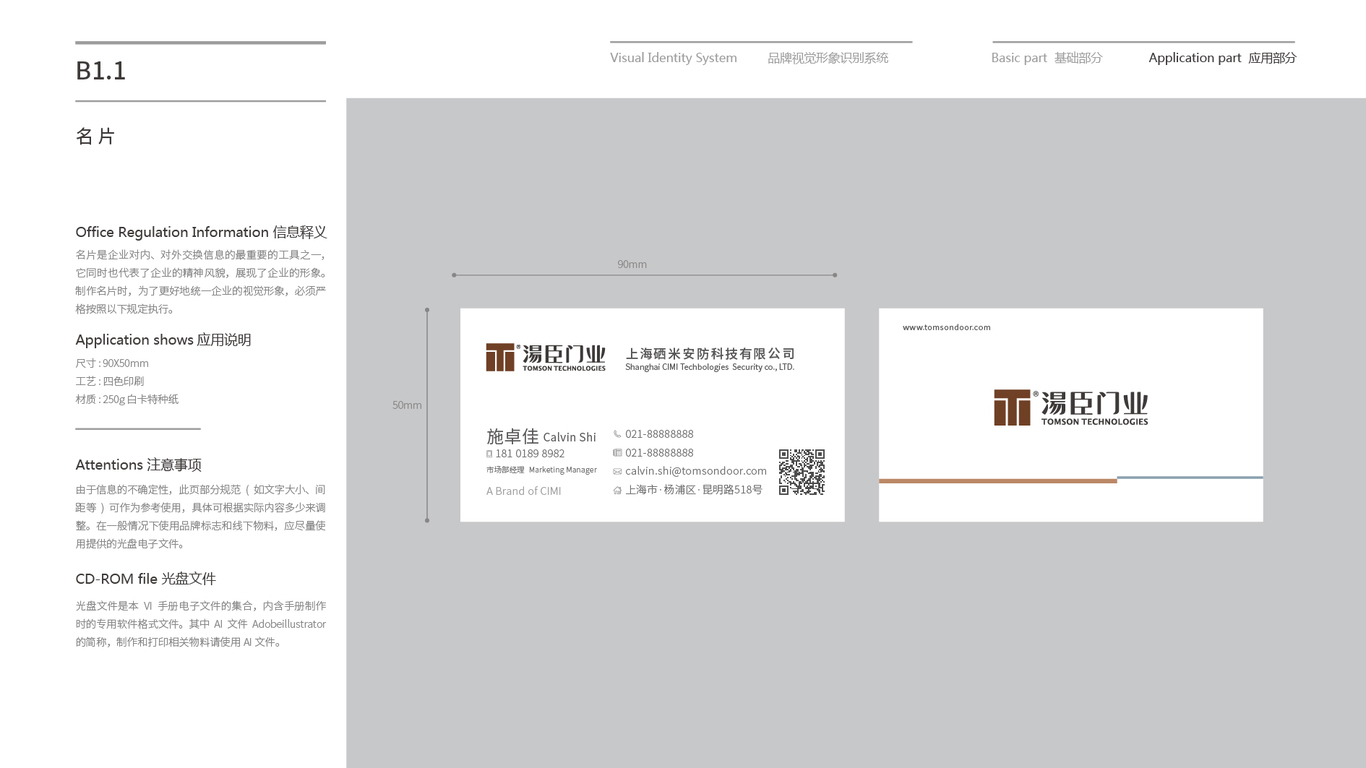Click the 市场部经理 Marketing Manager job title
Image resolution: width=1366 pixels, height=768 pixels.
point(541,470)
